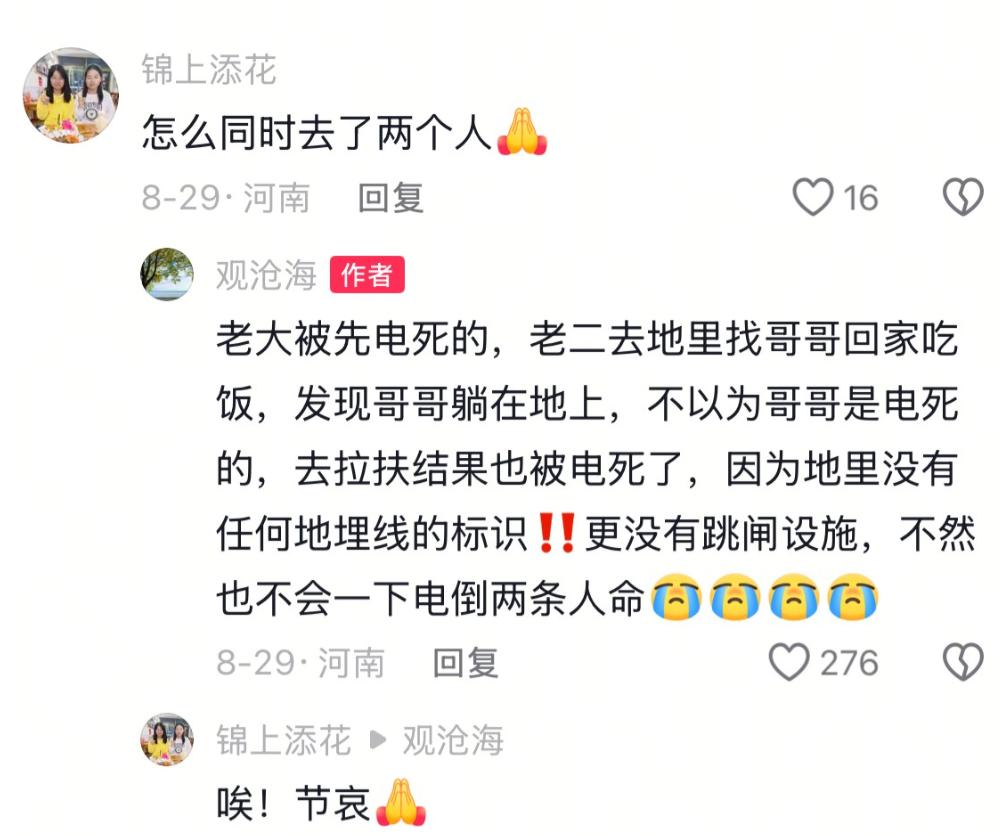Like the comment showing 16 likes
The image size is (997, 837).
(813, 197)
